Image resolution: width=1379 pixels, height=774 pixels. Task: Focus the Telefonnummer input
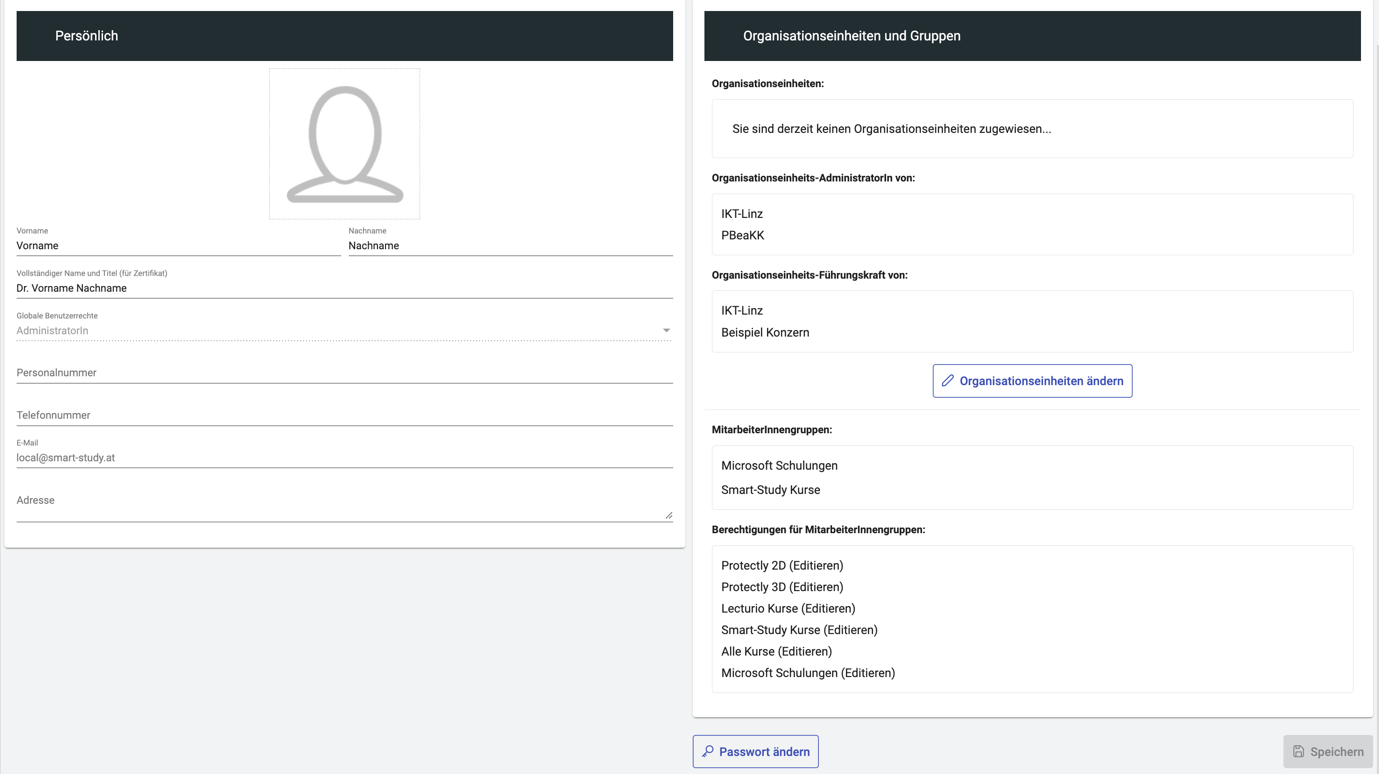(x=344, y=415)
